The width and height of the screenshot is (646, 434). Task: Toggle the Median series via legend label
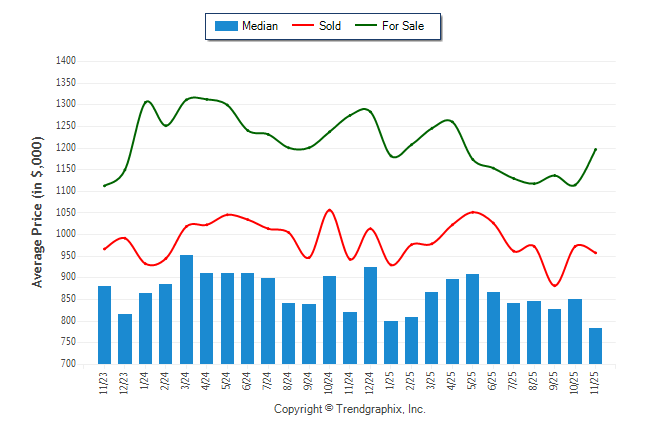click(260, 26)
